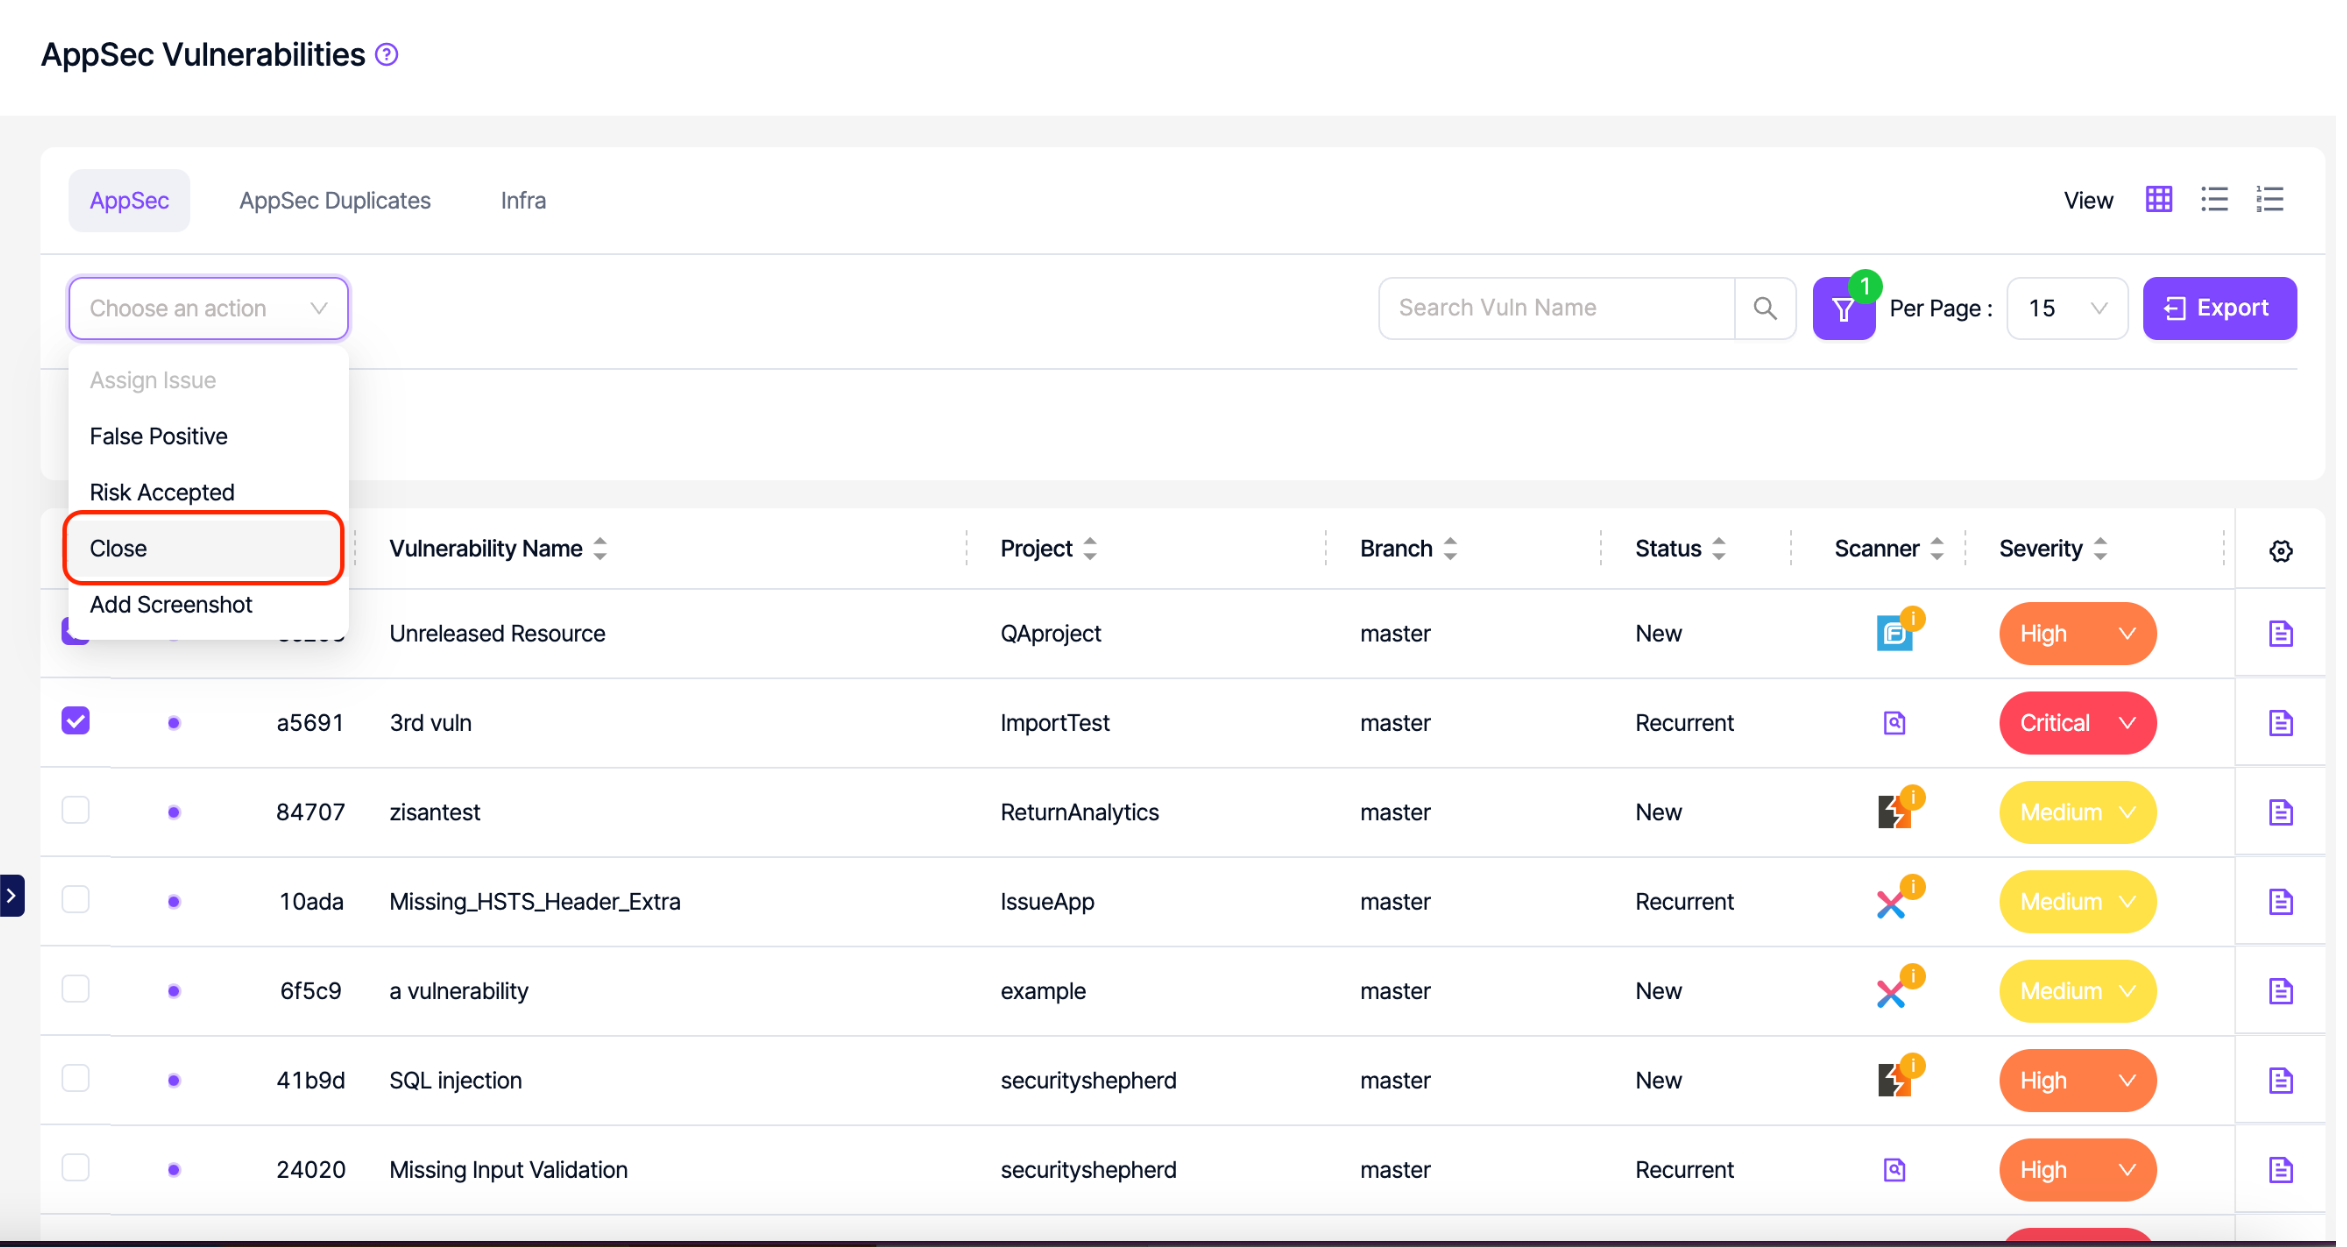Choose False Positive action
Viewport: 2347px width, 1247px height.
159,436
